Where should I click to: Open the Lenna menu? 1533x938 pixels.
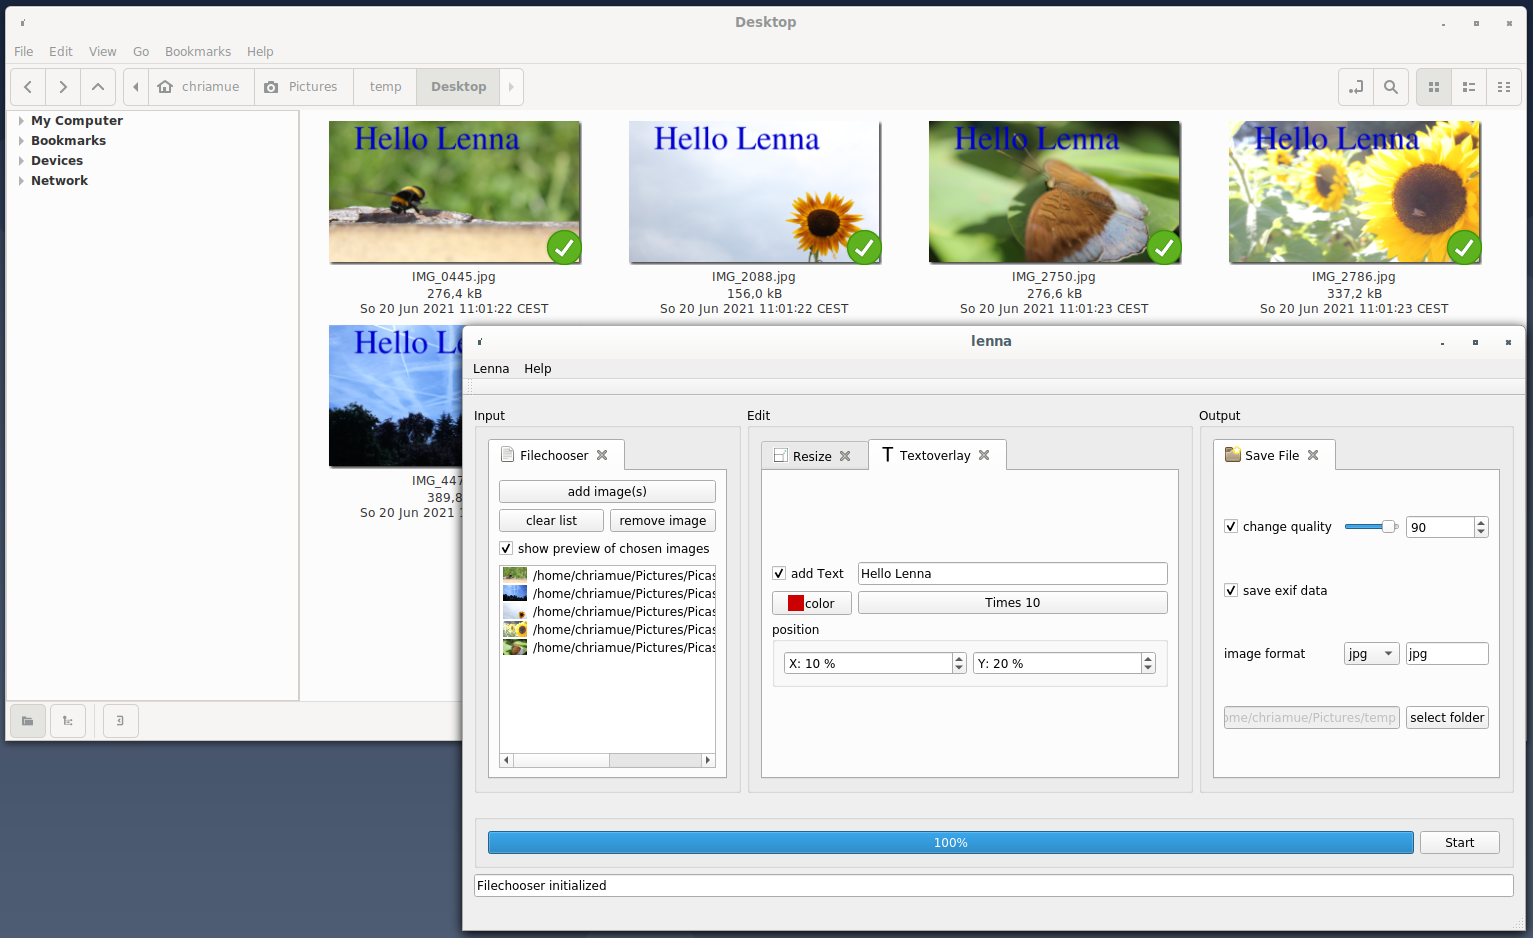(x=491, y=368)
